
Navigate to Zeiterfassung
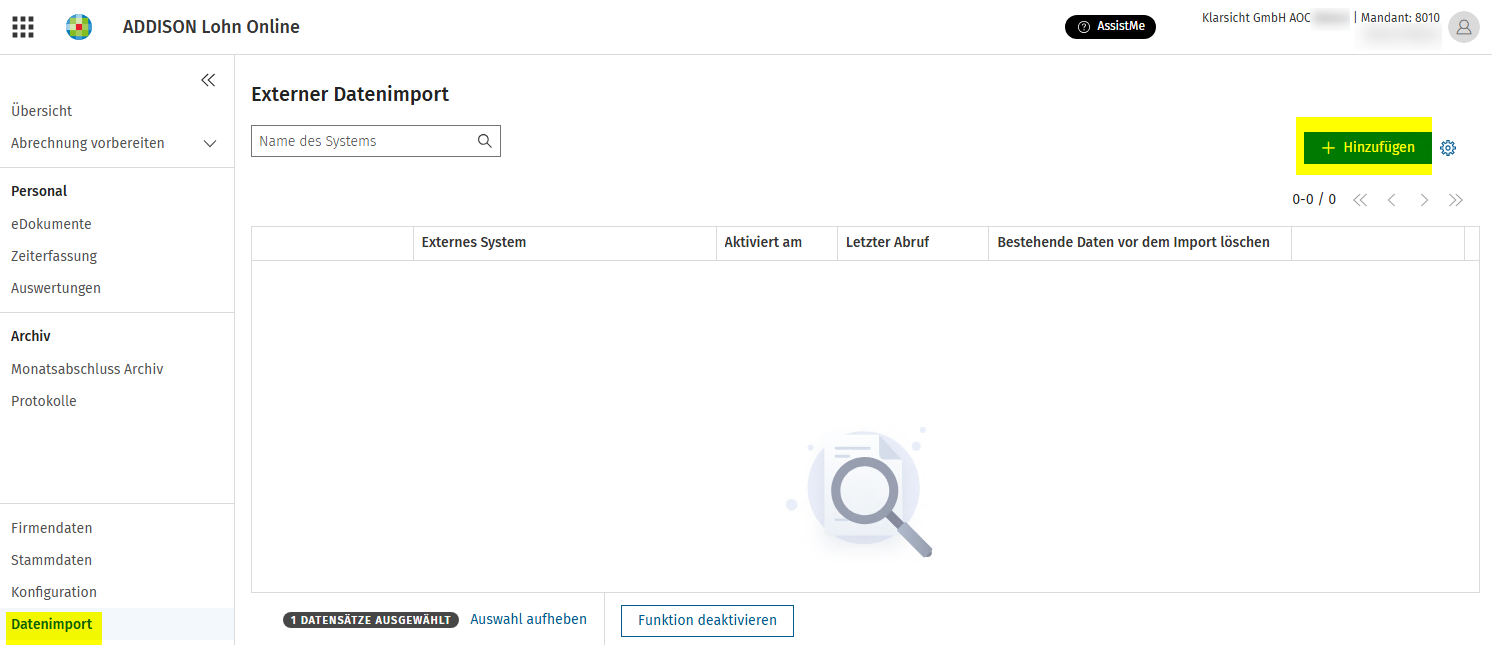tap(54, 256)
